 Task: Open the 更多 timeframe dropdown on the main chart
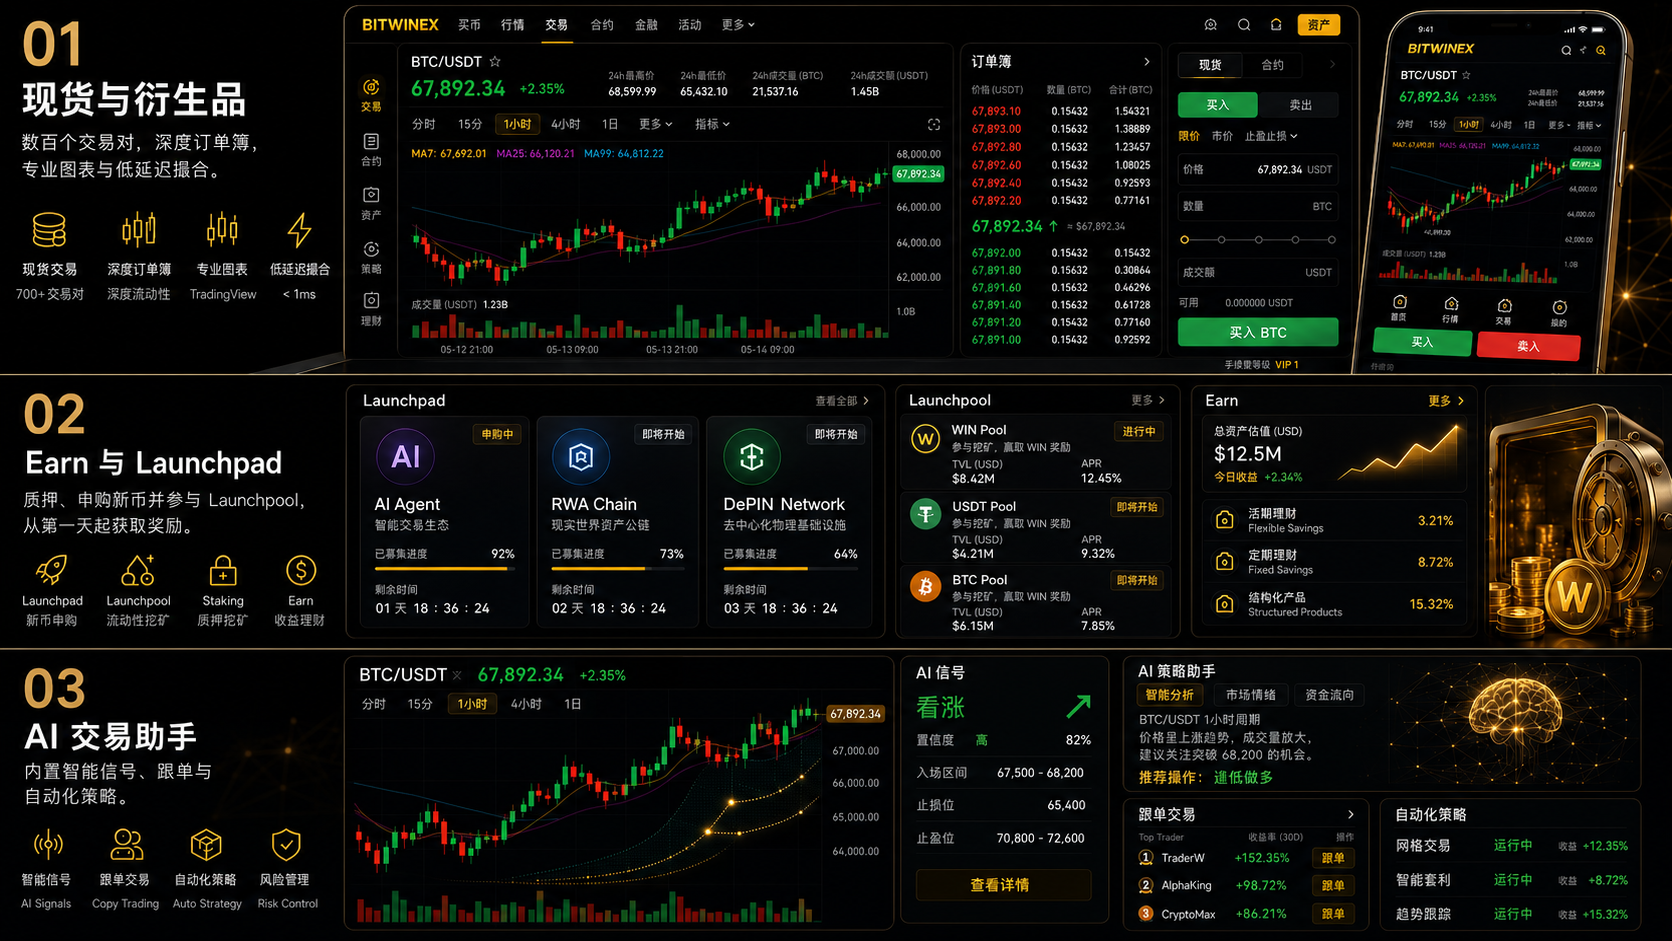coord(655,124)
